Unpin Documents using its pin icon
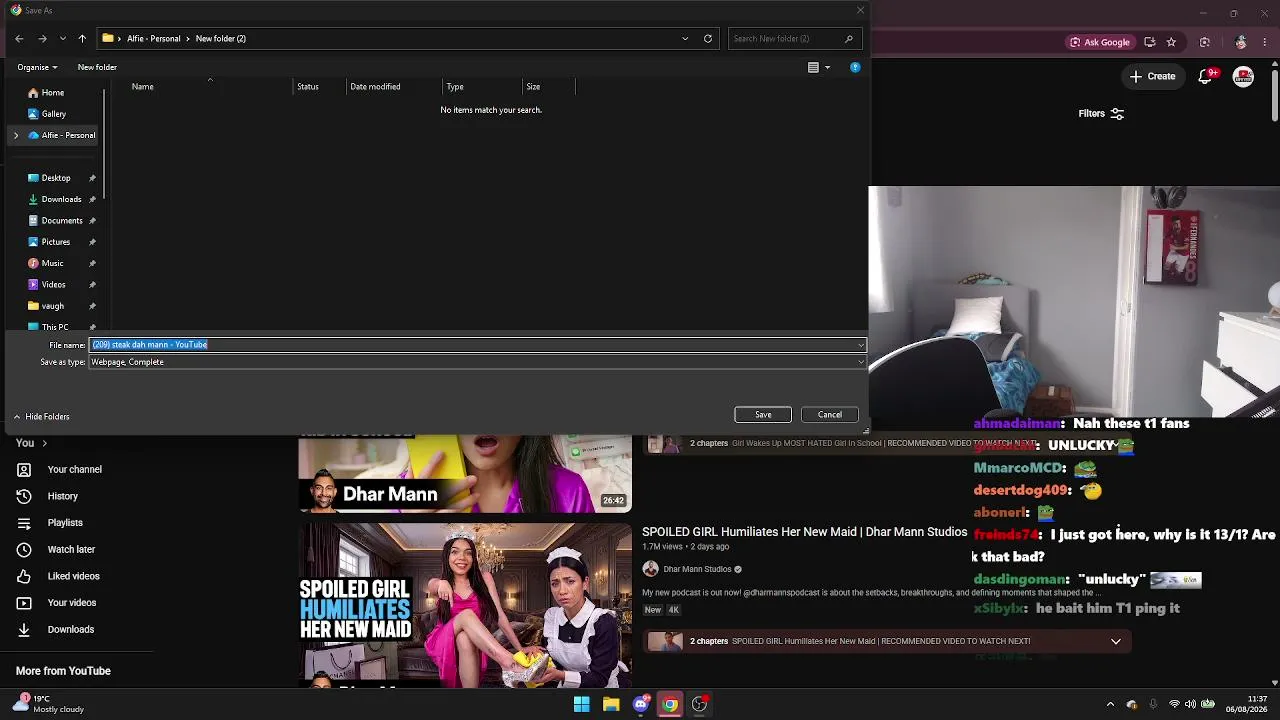This screenshot has width=1280, height=720. tap(92, 221)
